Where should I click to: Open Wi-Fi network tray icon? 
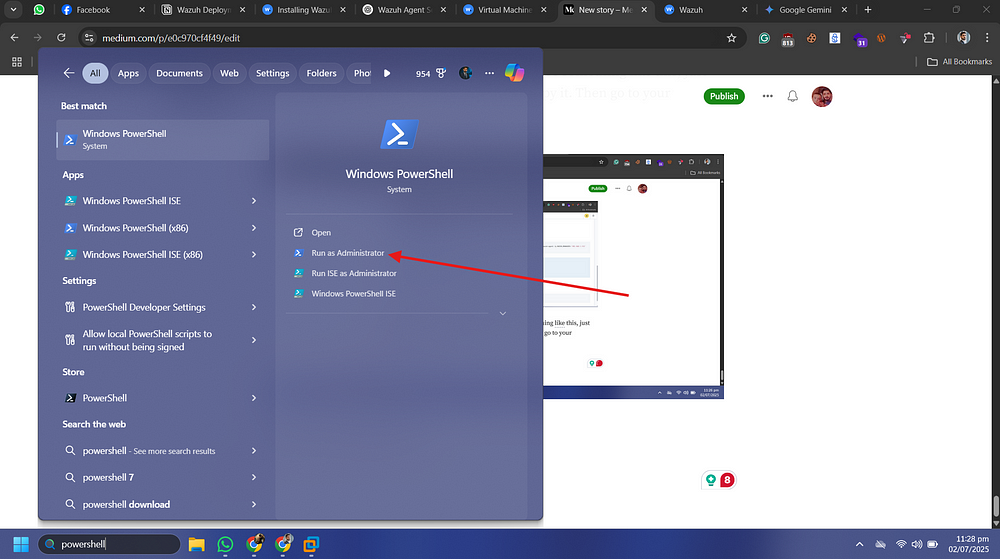[901, 544]
